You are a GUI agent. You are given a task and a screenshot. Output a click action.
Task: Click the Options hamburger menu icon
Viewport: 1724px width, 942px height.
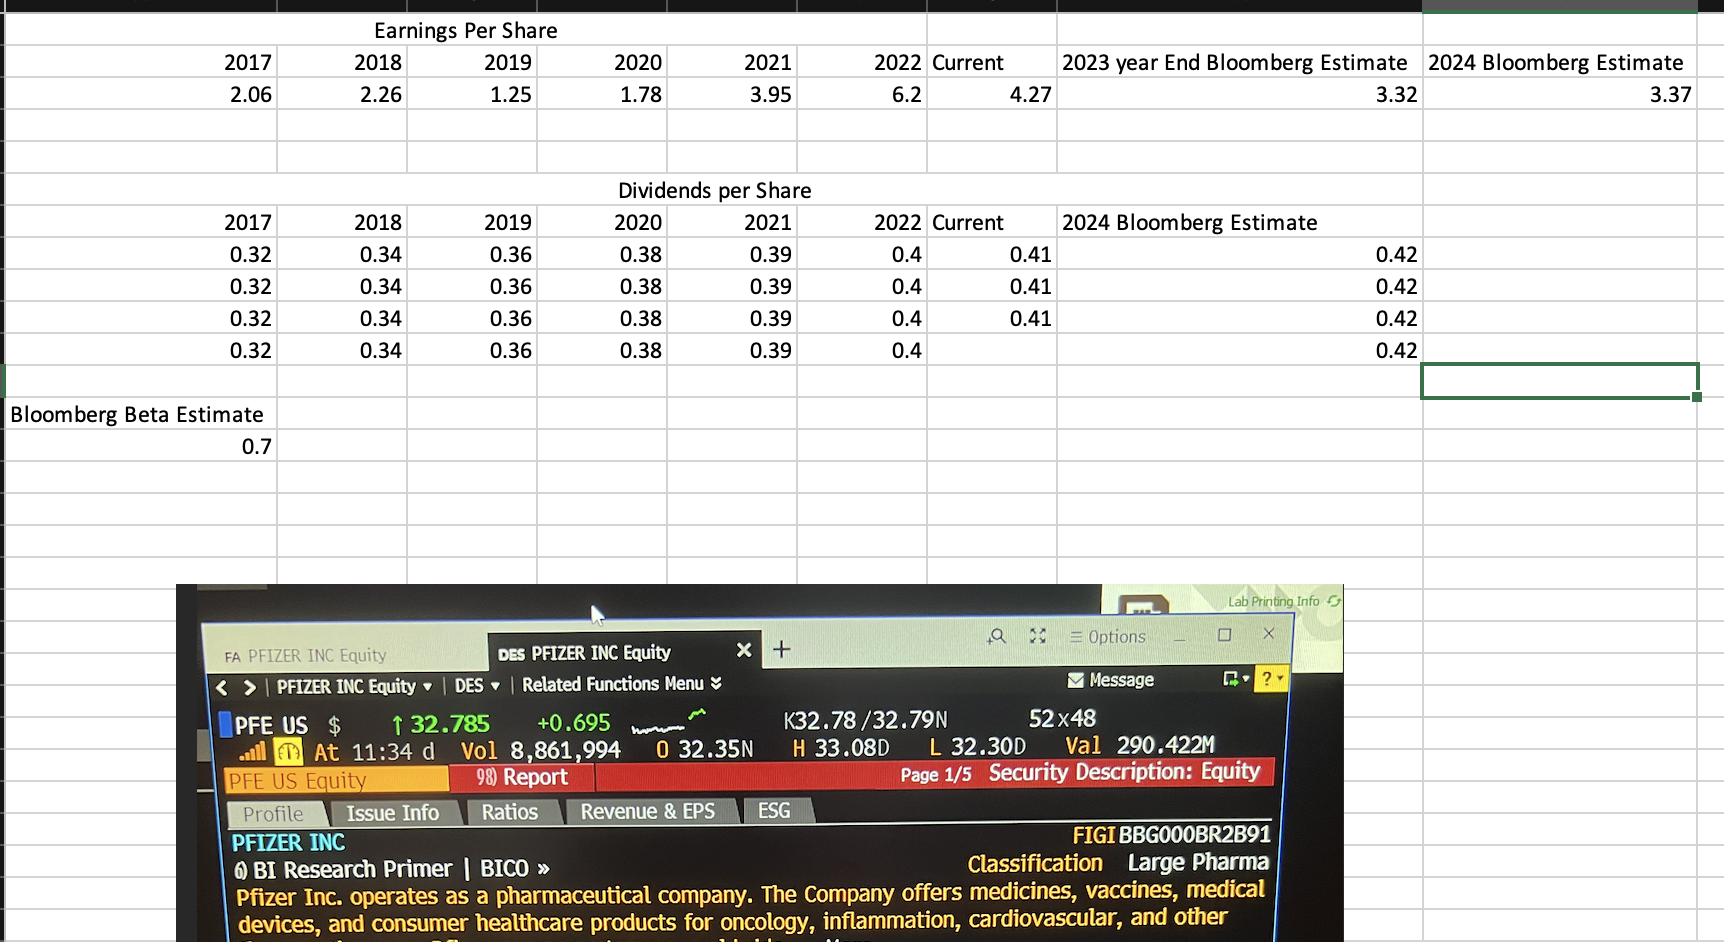point(1076,637)
